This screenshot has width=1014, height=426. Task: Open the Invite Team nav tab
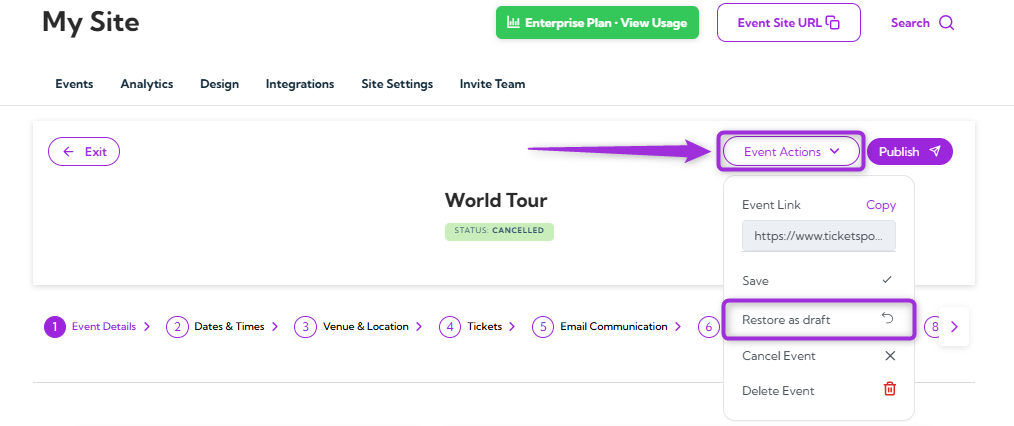492,84
